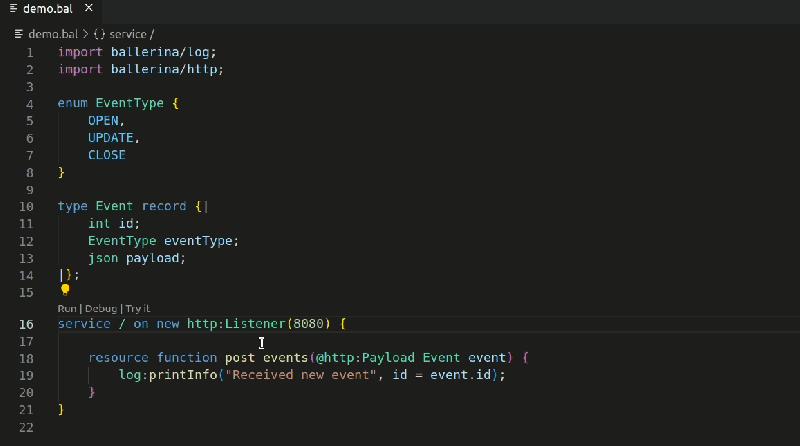The width and height of the screenshot is (800, 446).
Task: Click '@http:Payload' annotation
Action: pos(365,358)
